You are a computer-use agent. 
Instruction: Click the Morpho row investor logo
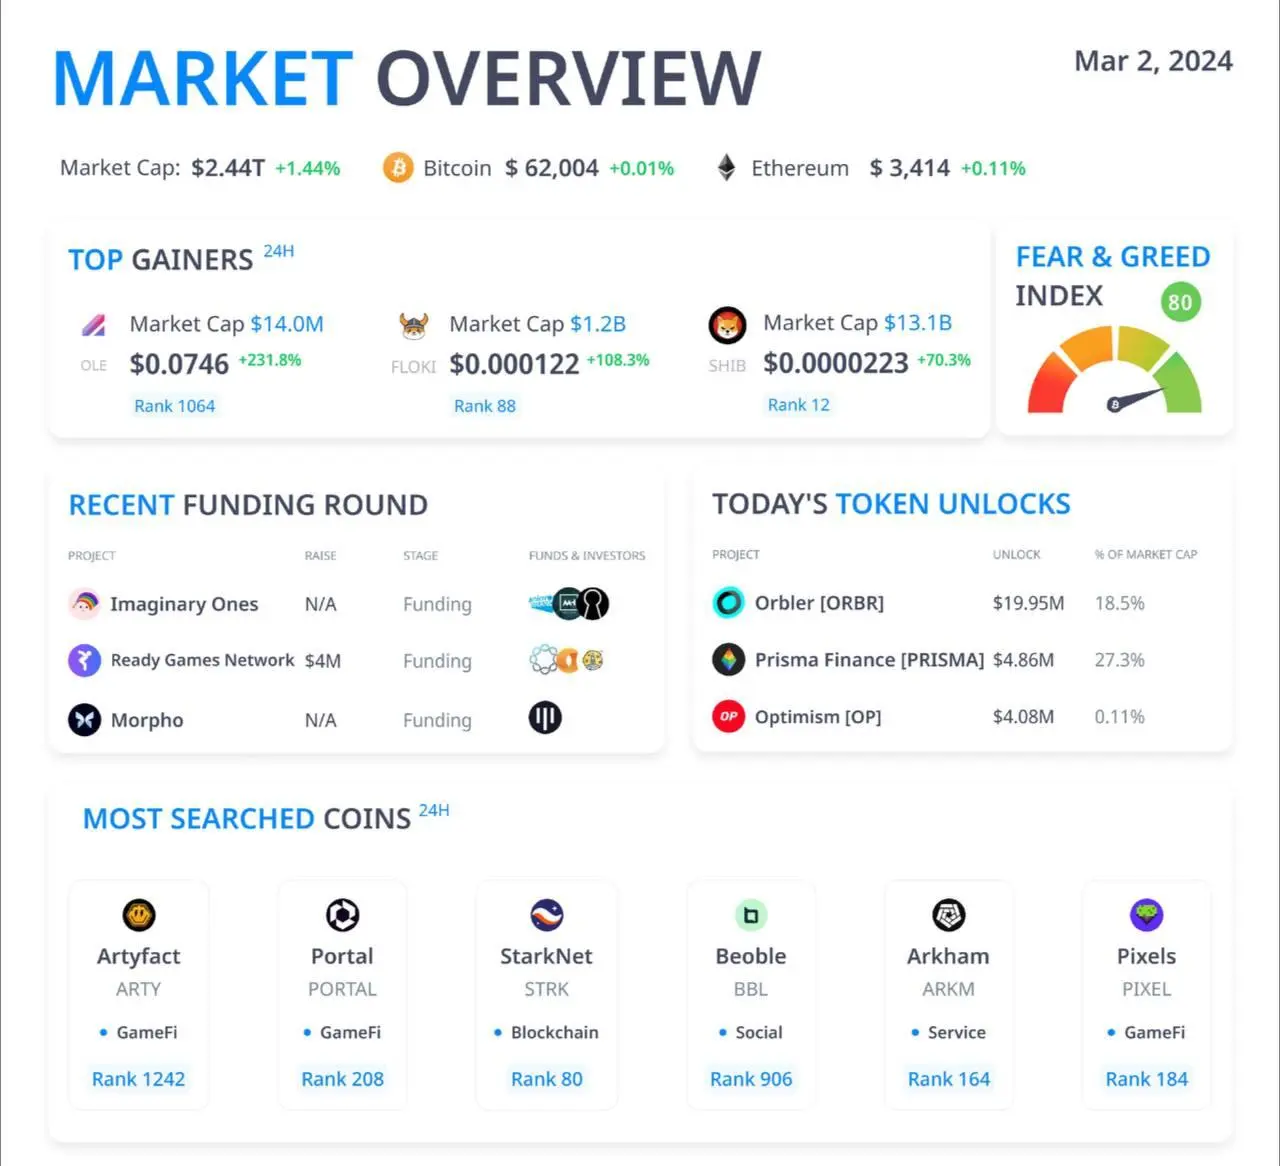point(545,717)
